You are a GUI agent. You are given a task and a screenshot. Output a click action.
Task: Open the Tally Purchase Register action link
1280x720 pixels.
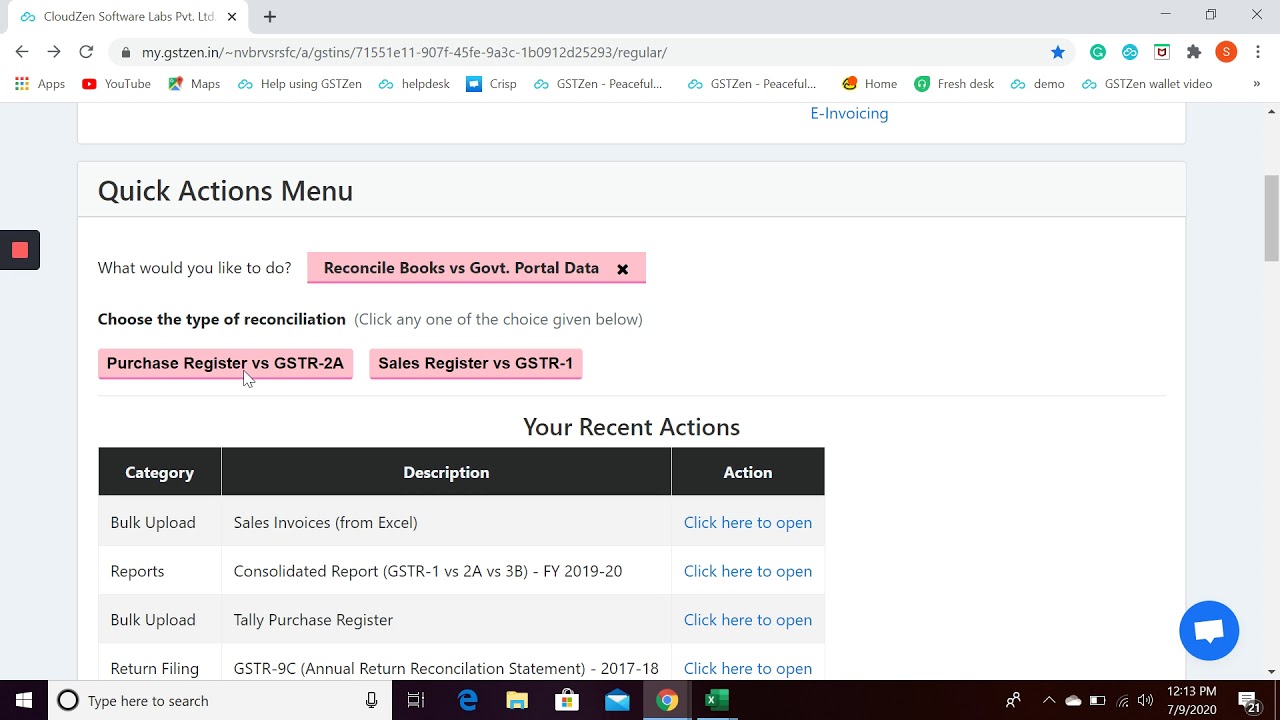pos(748,620)
